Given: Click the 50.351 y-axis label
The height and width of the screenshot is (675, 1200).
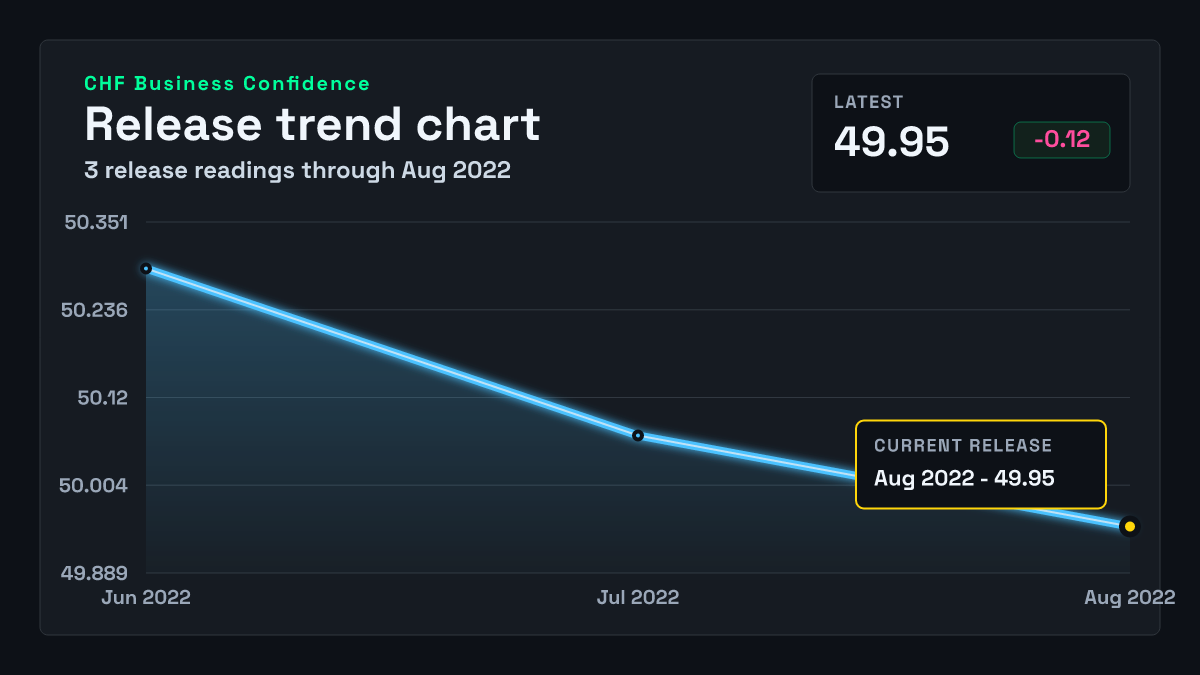Looking at the screenshot, I should click(96, 222).
